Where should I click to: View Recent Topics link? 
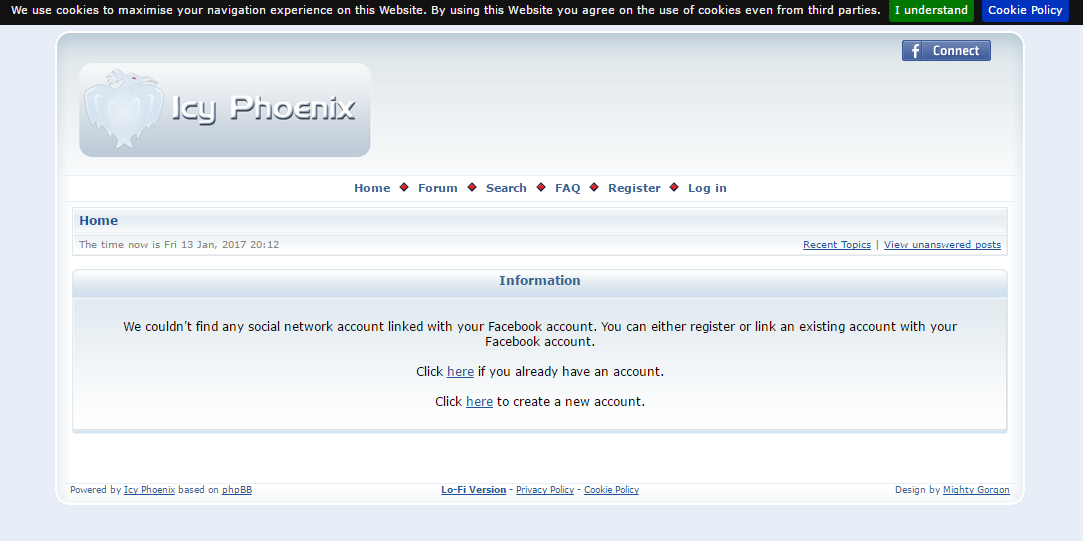coord(837,245)
